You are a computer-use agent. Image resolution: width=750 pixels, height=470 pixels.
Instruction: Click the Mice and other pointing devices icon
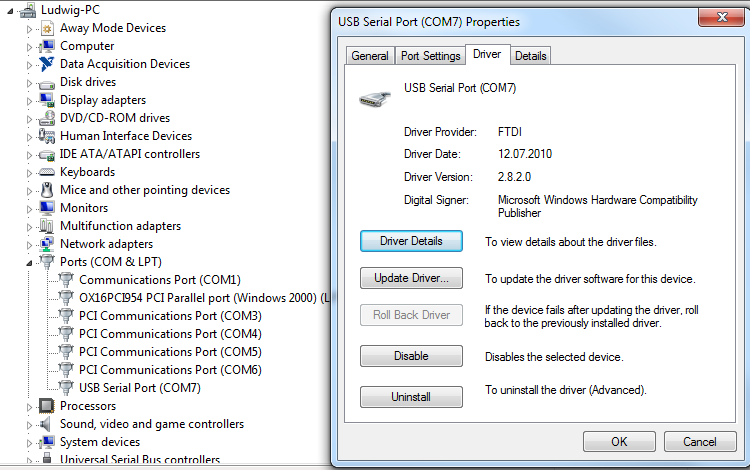point(46,190)
